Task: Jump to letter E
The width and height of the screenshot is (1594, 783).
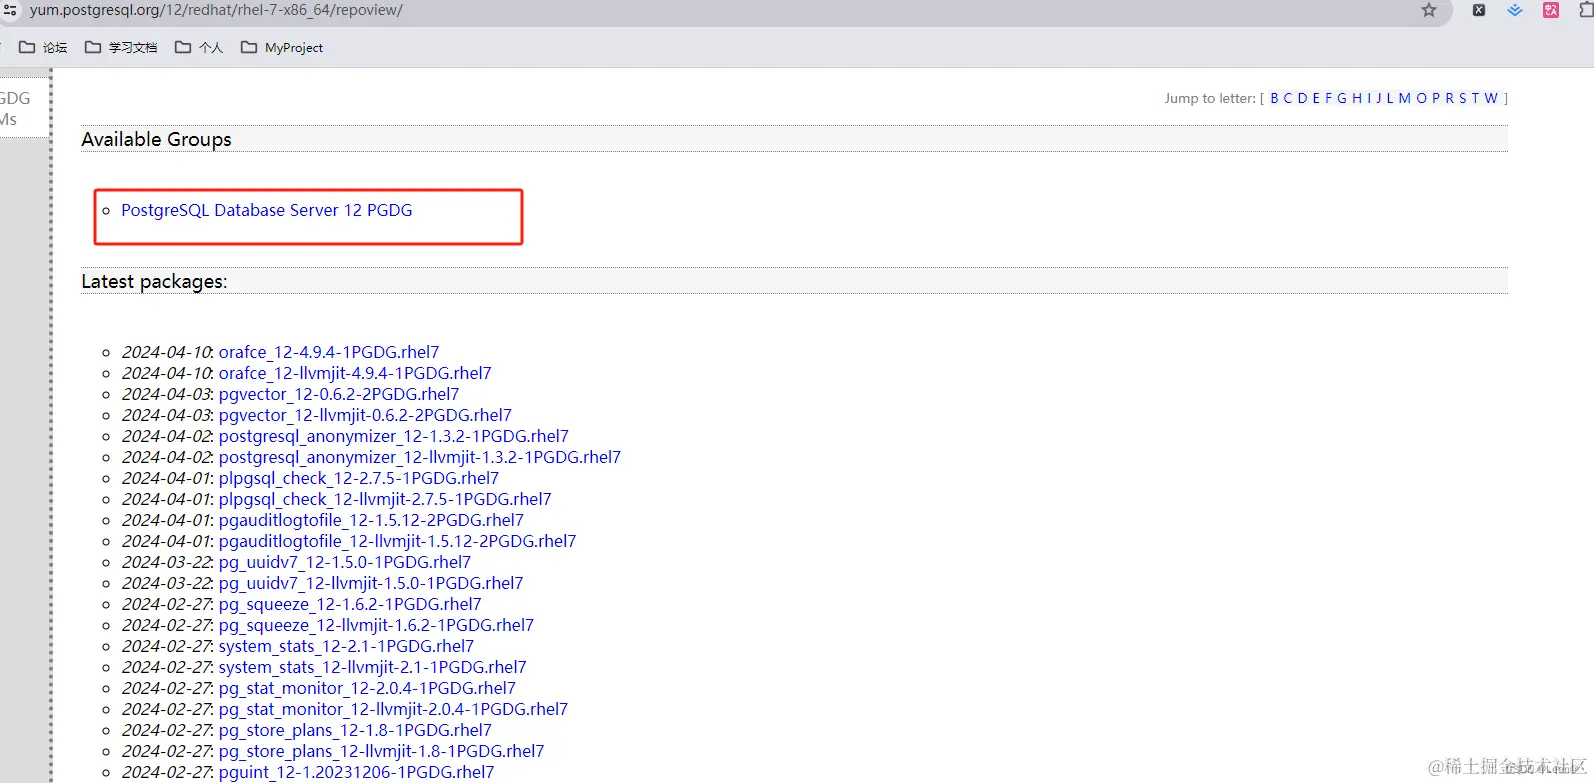Action: 1316,98
